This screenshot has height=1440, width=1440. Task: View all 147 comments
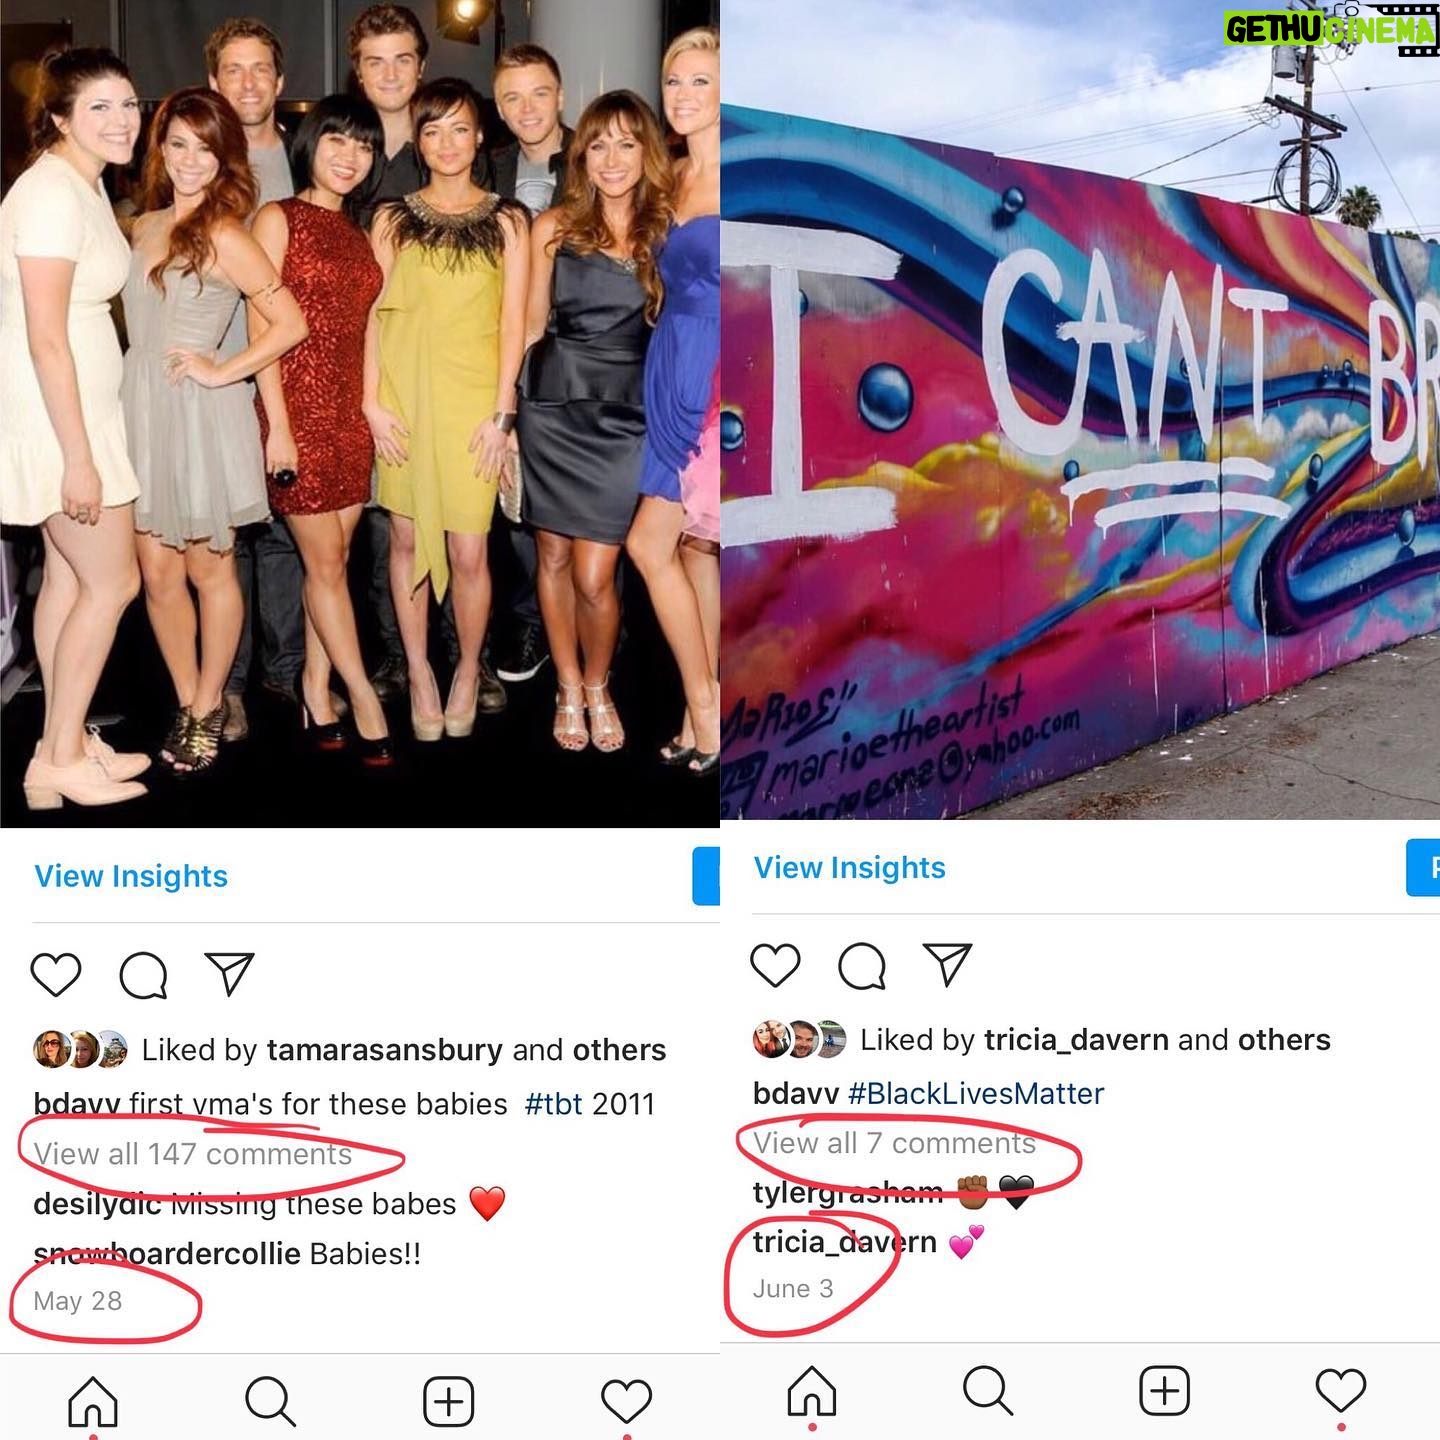[193, 1154]
